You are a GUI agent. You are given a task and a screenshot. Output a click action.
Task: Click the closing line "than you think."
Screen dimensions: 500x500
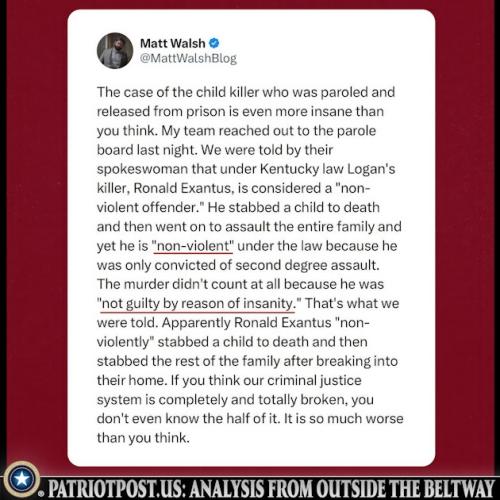pyautogui.click(x=143, y=438)
